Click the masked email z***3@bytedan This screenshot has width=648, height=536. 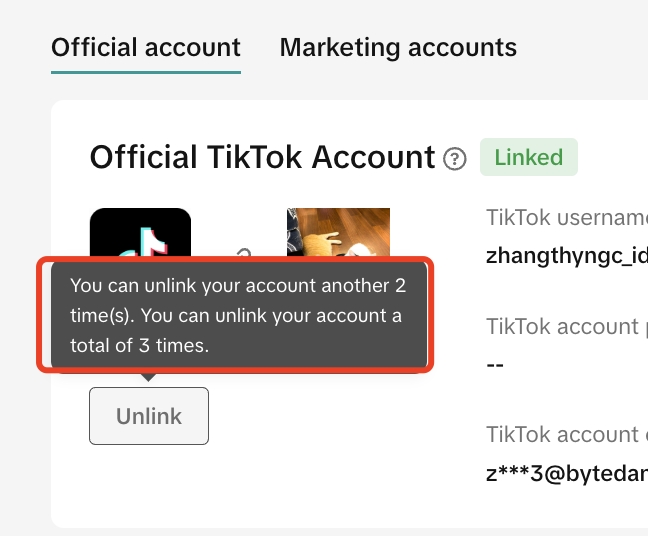(x=566, y=472)
